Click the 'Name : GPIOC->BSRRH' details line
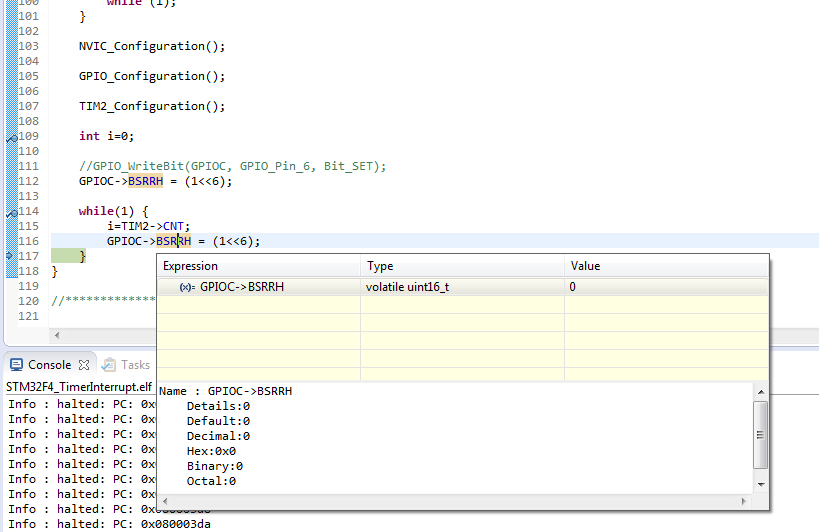 226,391
